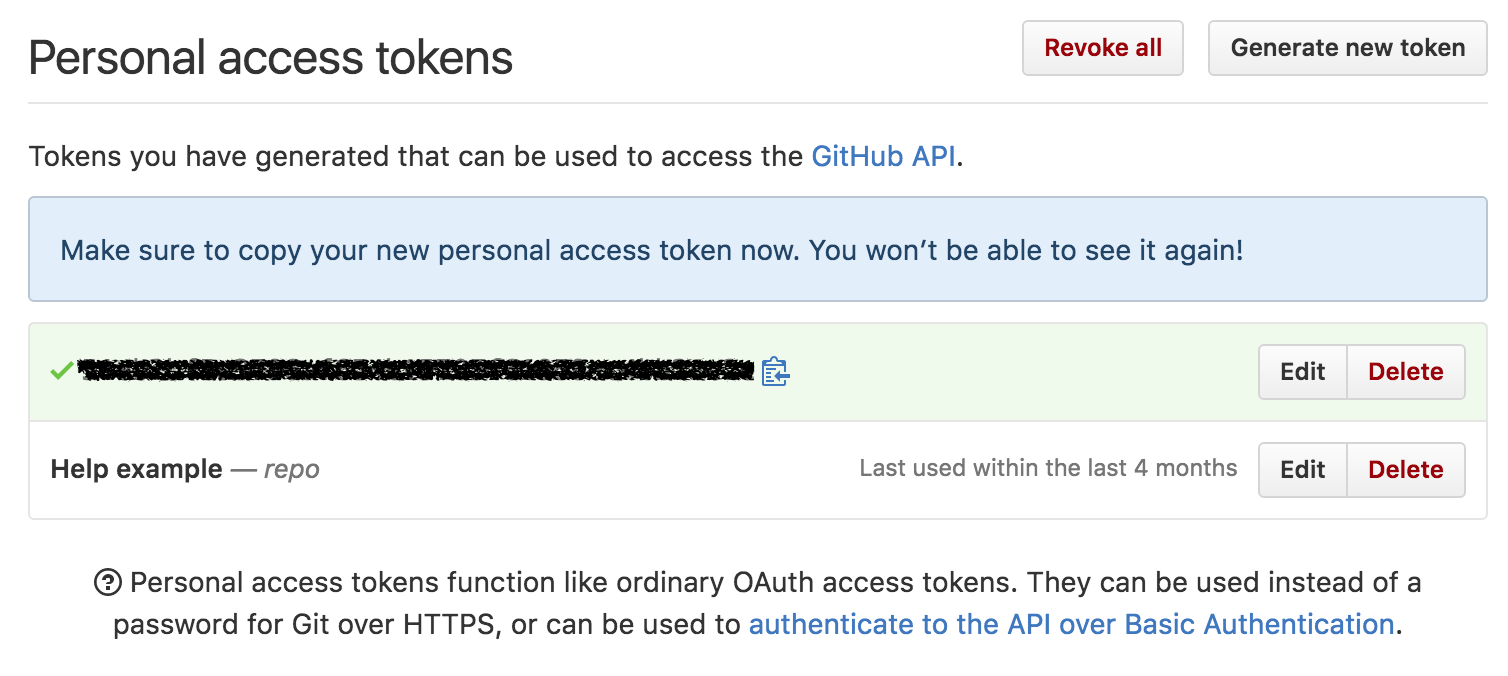Open the GitHub API link
1508x676 pixels.
pos(883,155)
